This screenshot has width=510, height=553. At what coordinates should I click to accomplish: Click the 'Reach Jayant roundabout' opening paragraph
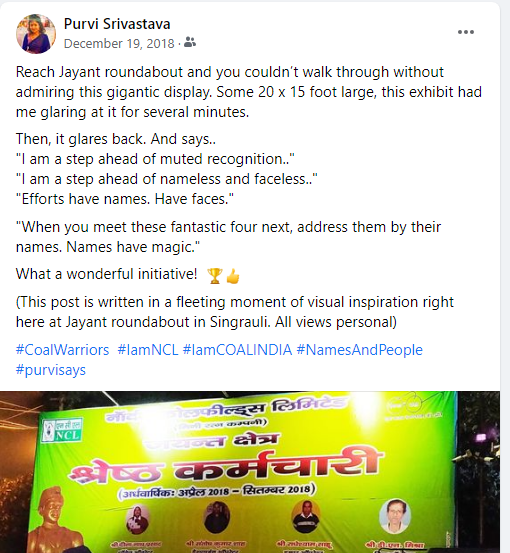point(249,92)
